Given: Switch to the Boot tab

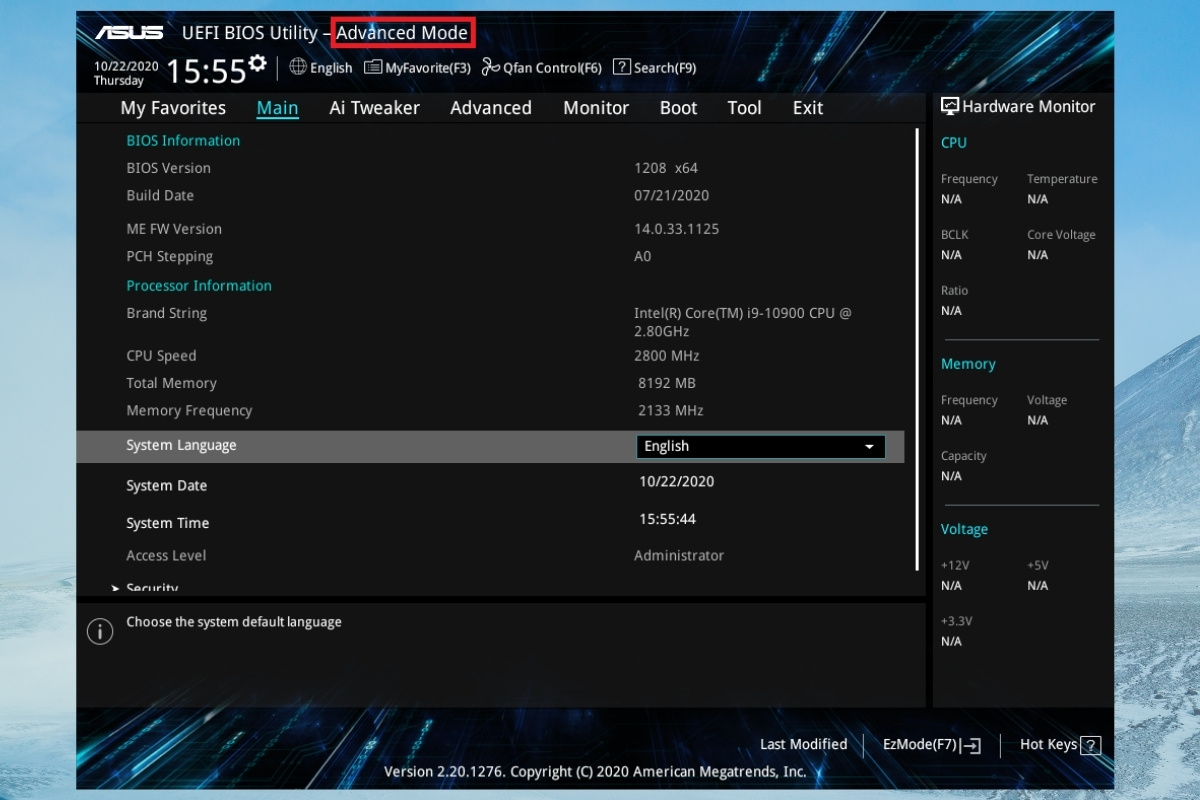Looking at the screenshot, I should point(678,108).
